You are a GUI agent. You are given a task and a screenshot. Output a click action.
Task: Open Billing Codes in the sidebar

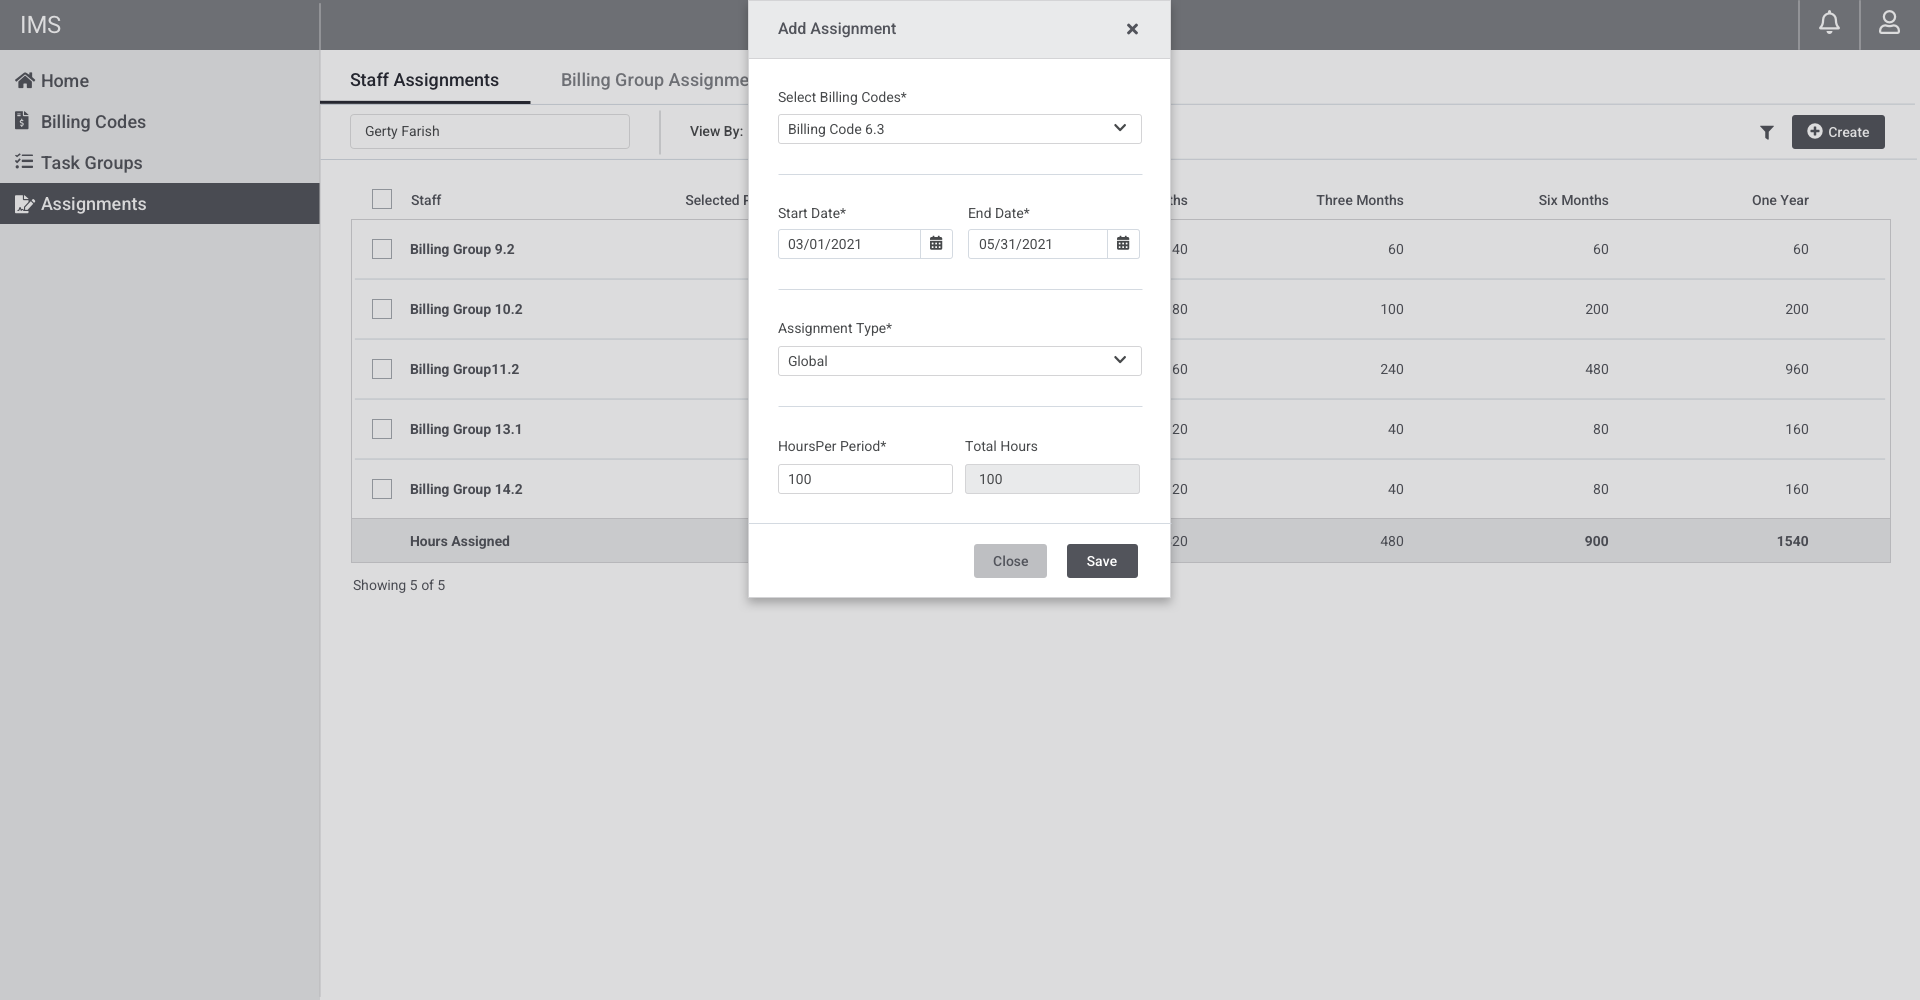93,122
